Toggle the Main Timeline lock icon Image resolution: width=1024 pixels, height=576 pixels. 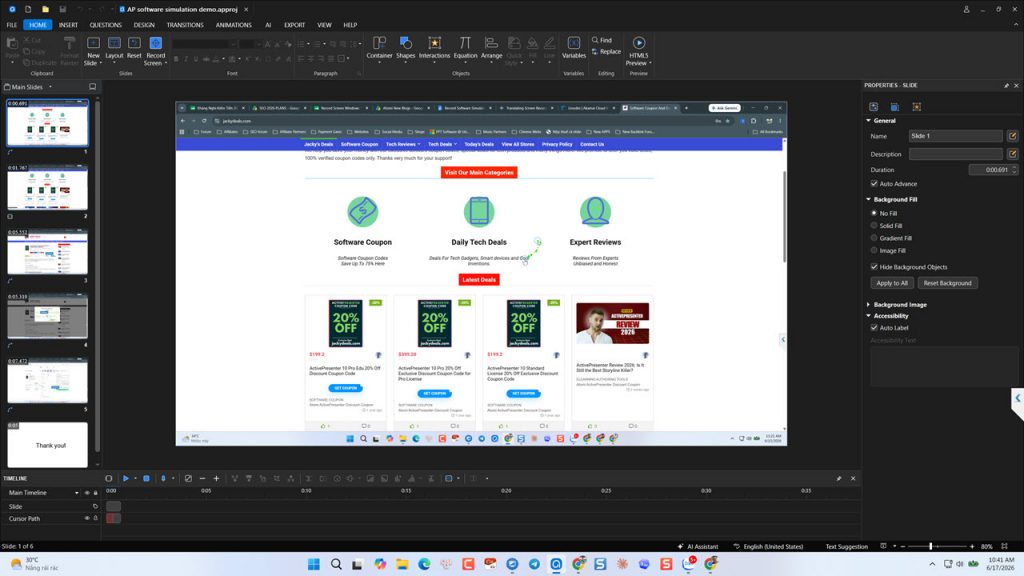(95, 493)
